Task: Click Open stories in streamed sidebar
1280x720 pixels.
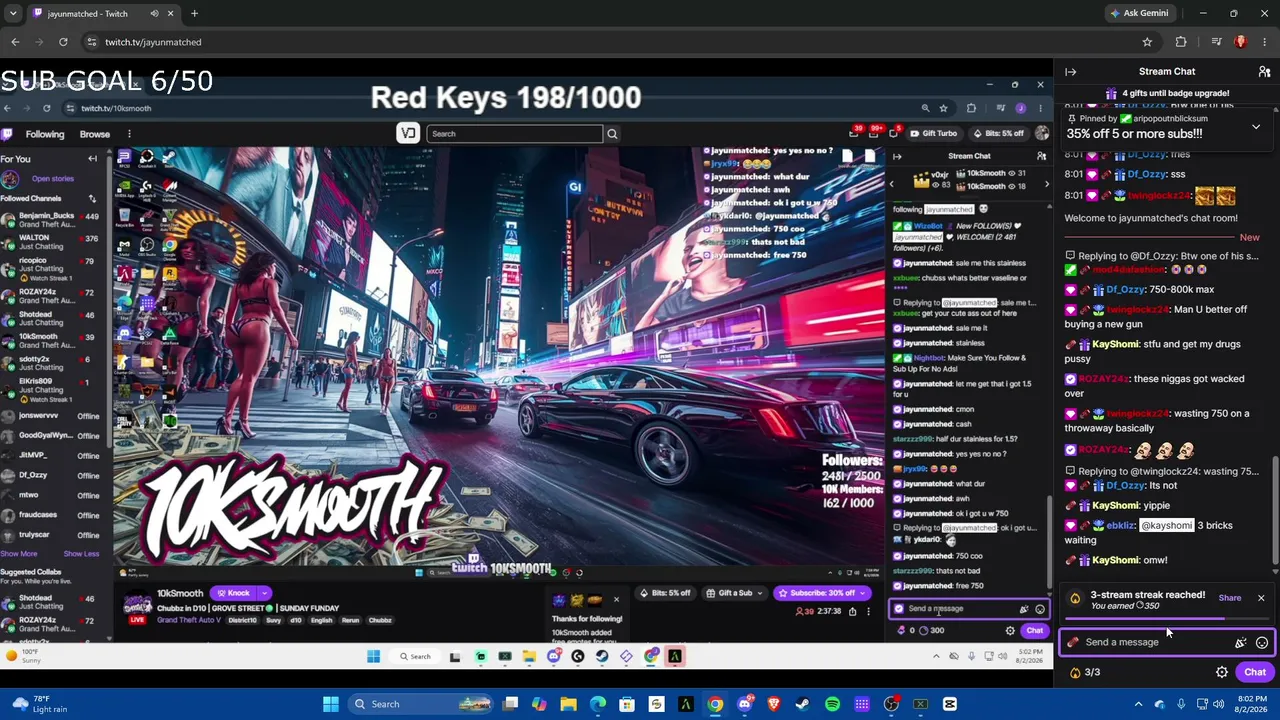Action: coord(52,179)
